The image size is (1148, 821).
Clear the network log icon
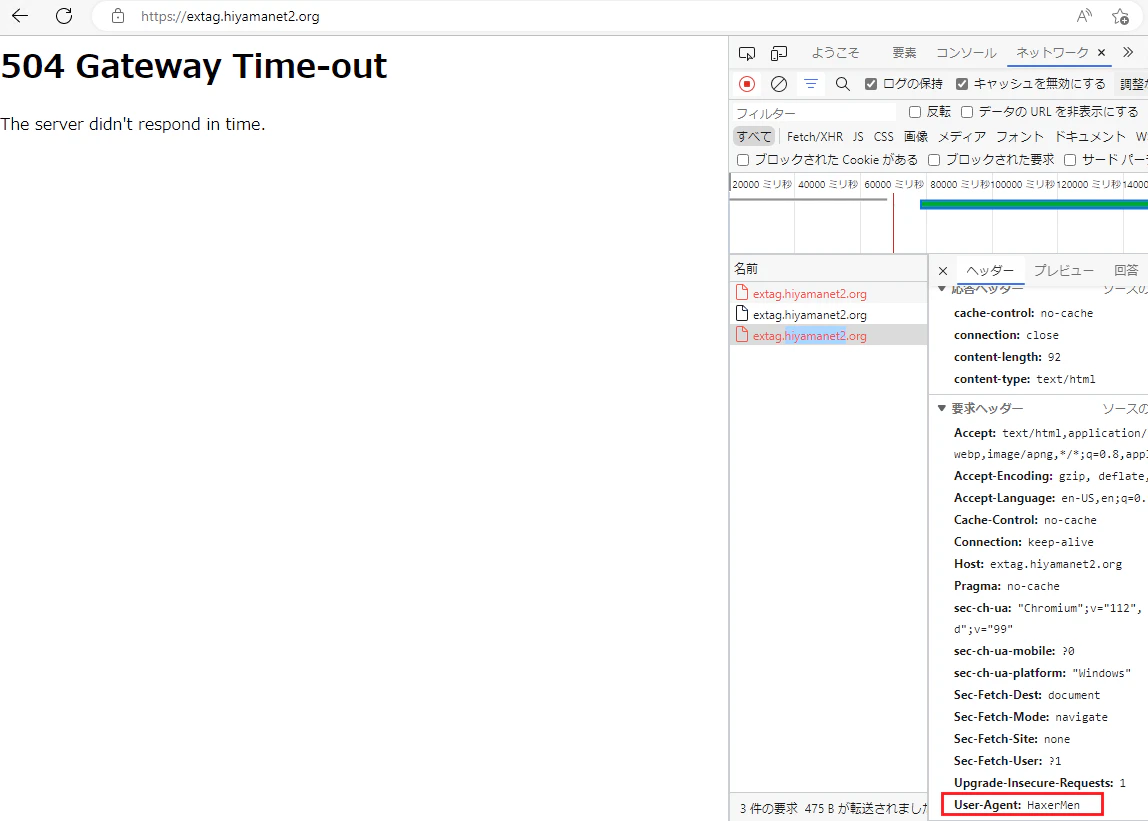[779, 84]
